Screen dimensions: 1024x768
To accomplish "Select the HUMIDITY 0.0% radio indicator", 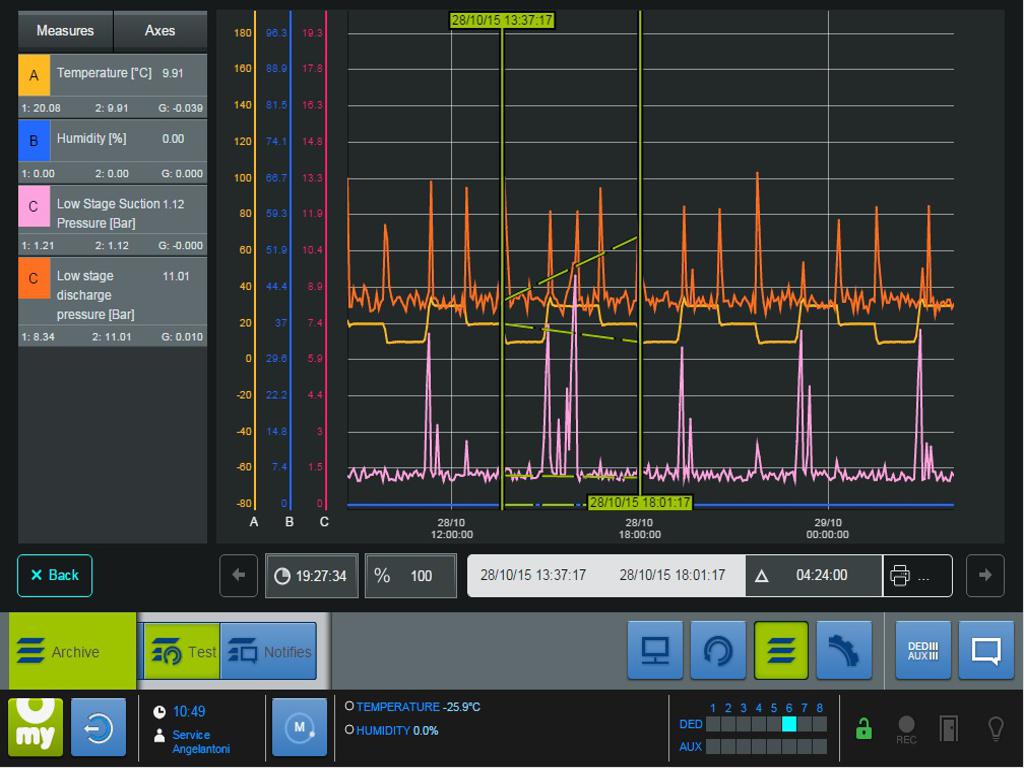I will (x=349, y=730).
